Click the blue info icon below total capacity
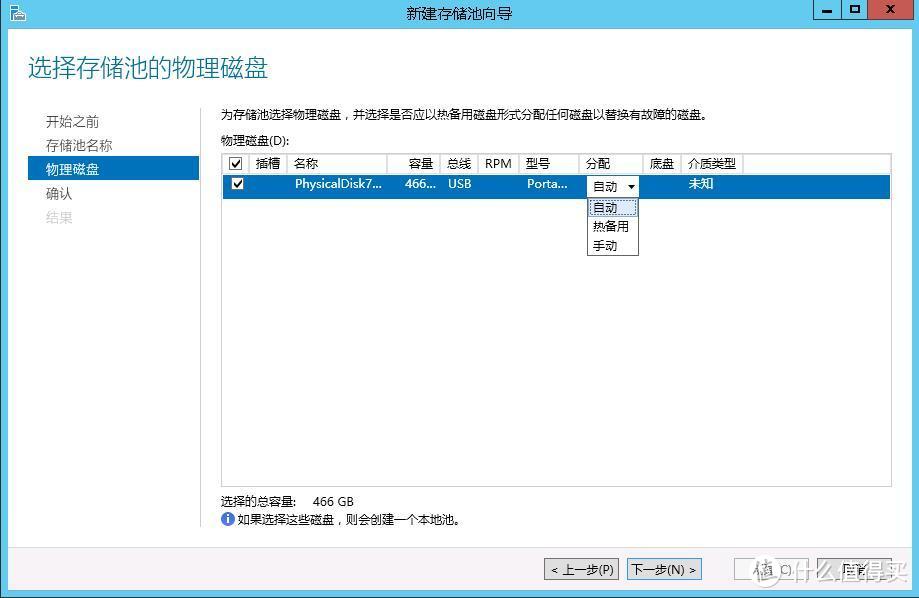 click(x=227, y=519)
